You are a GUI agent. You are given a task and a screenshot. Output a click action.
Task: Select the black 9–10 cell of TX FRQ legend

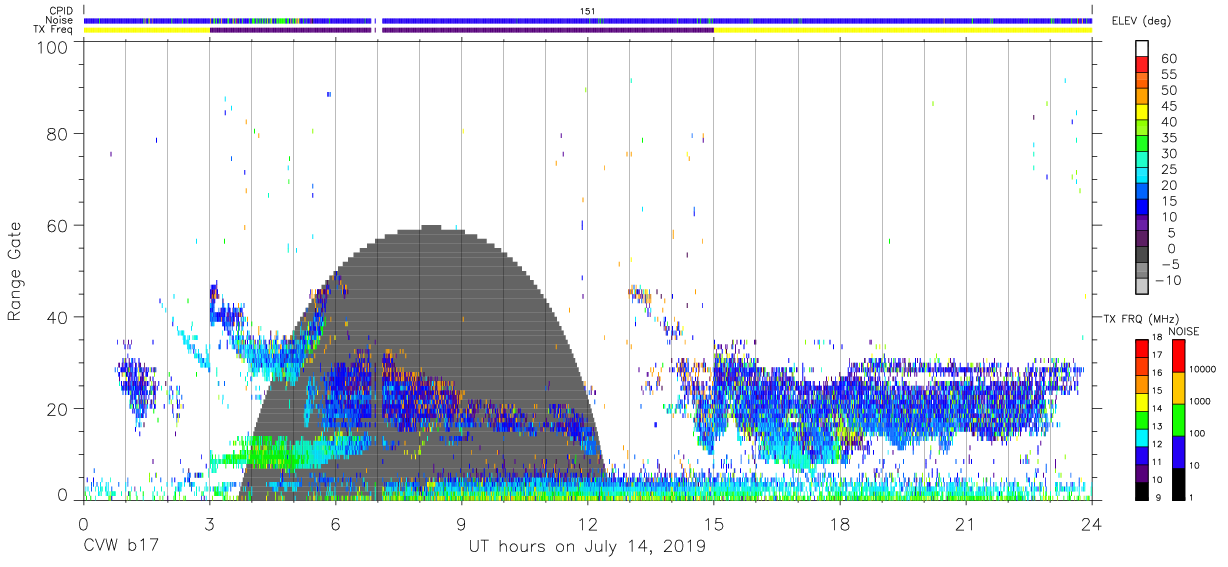(x=1141, y=490)
